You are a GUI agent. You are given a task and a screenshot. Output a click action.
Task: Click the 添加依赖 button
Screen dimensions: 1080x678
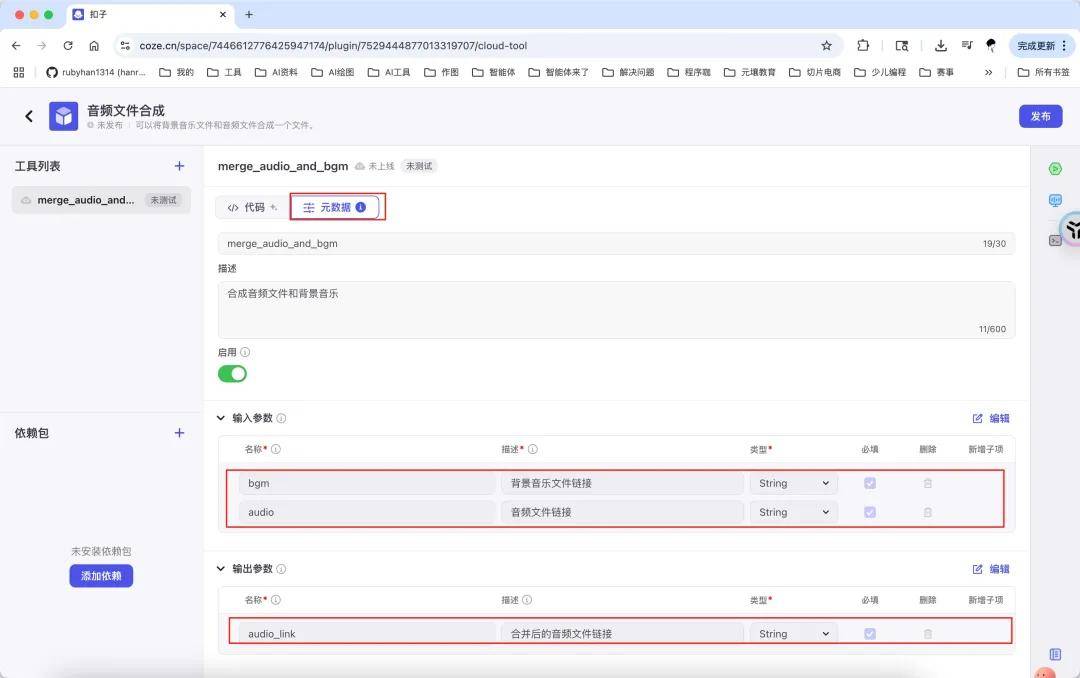click(x=101, y=576)
